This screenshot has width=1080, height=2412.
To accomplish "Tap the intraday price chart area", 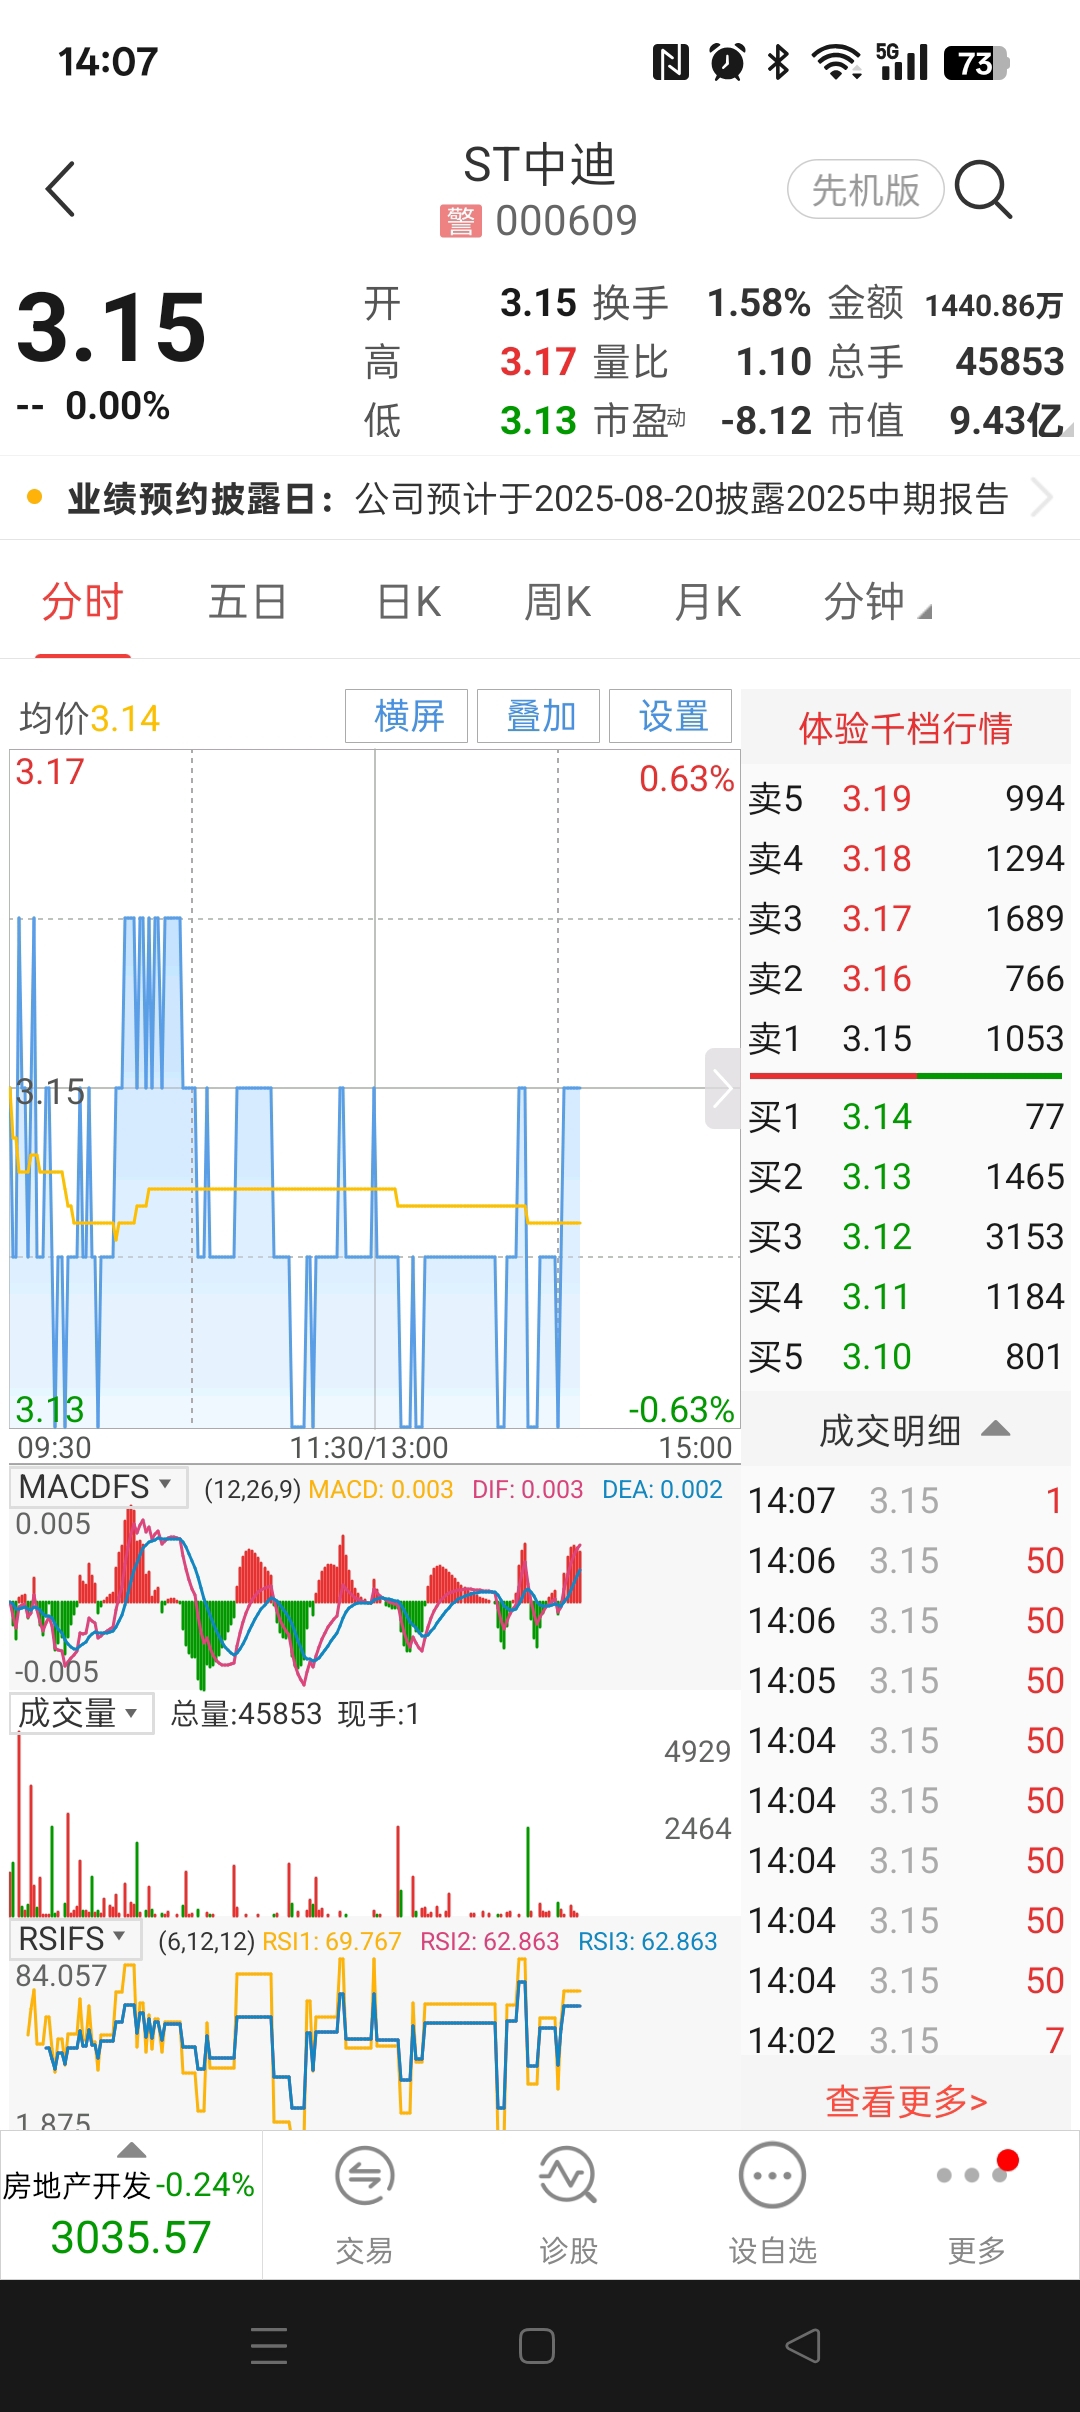I will click(375, 1089).
